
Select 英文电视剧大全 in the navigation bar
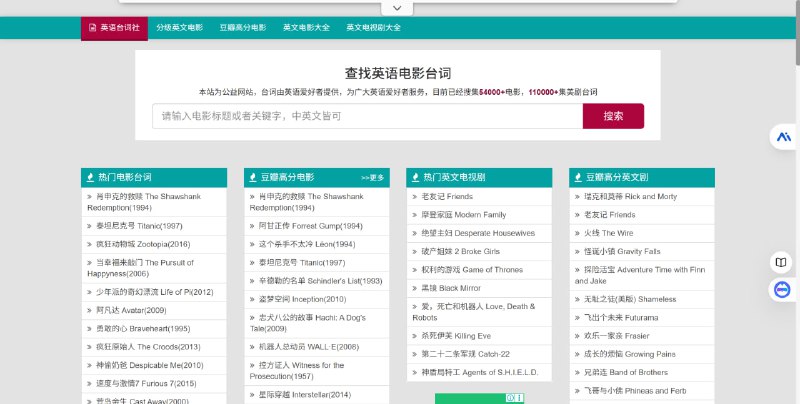[373, 28]
